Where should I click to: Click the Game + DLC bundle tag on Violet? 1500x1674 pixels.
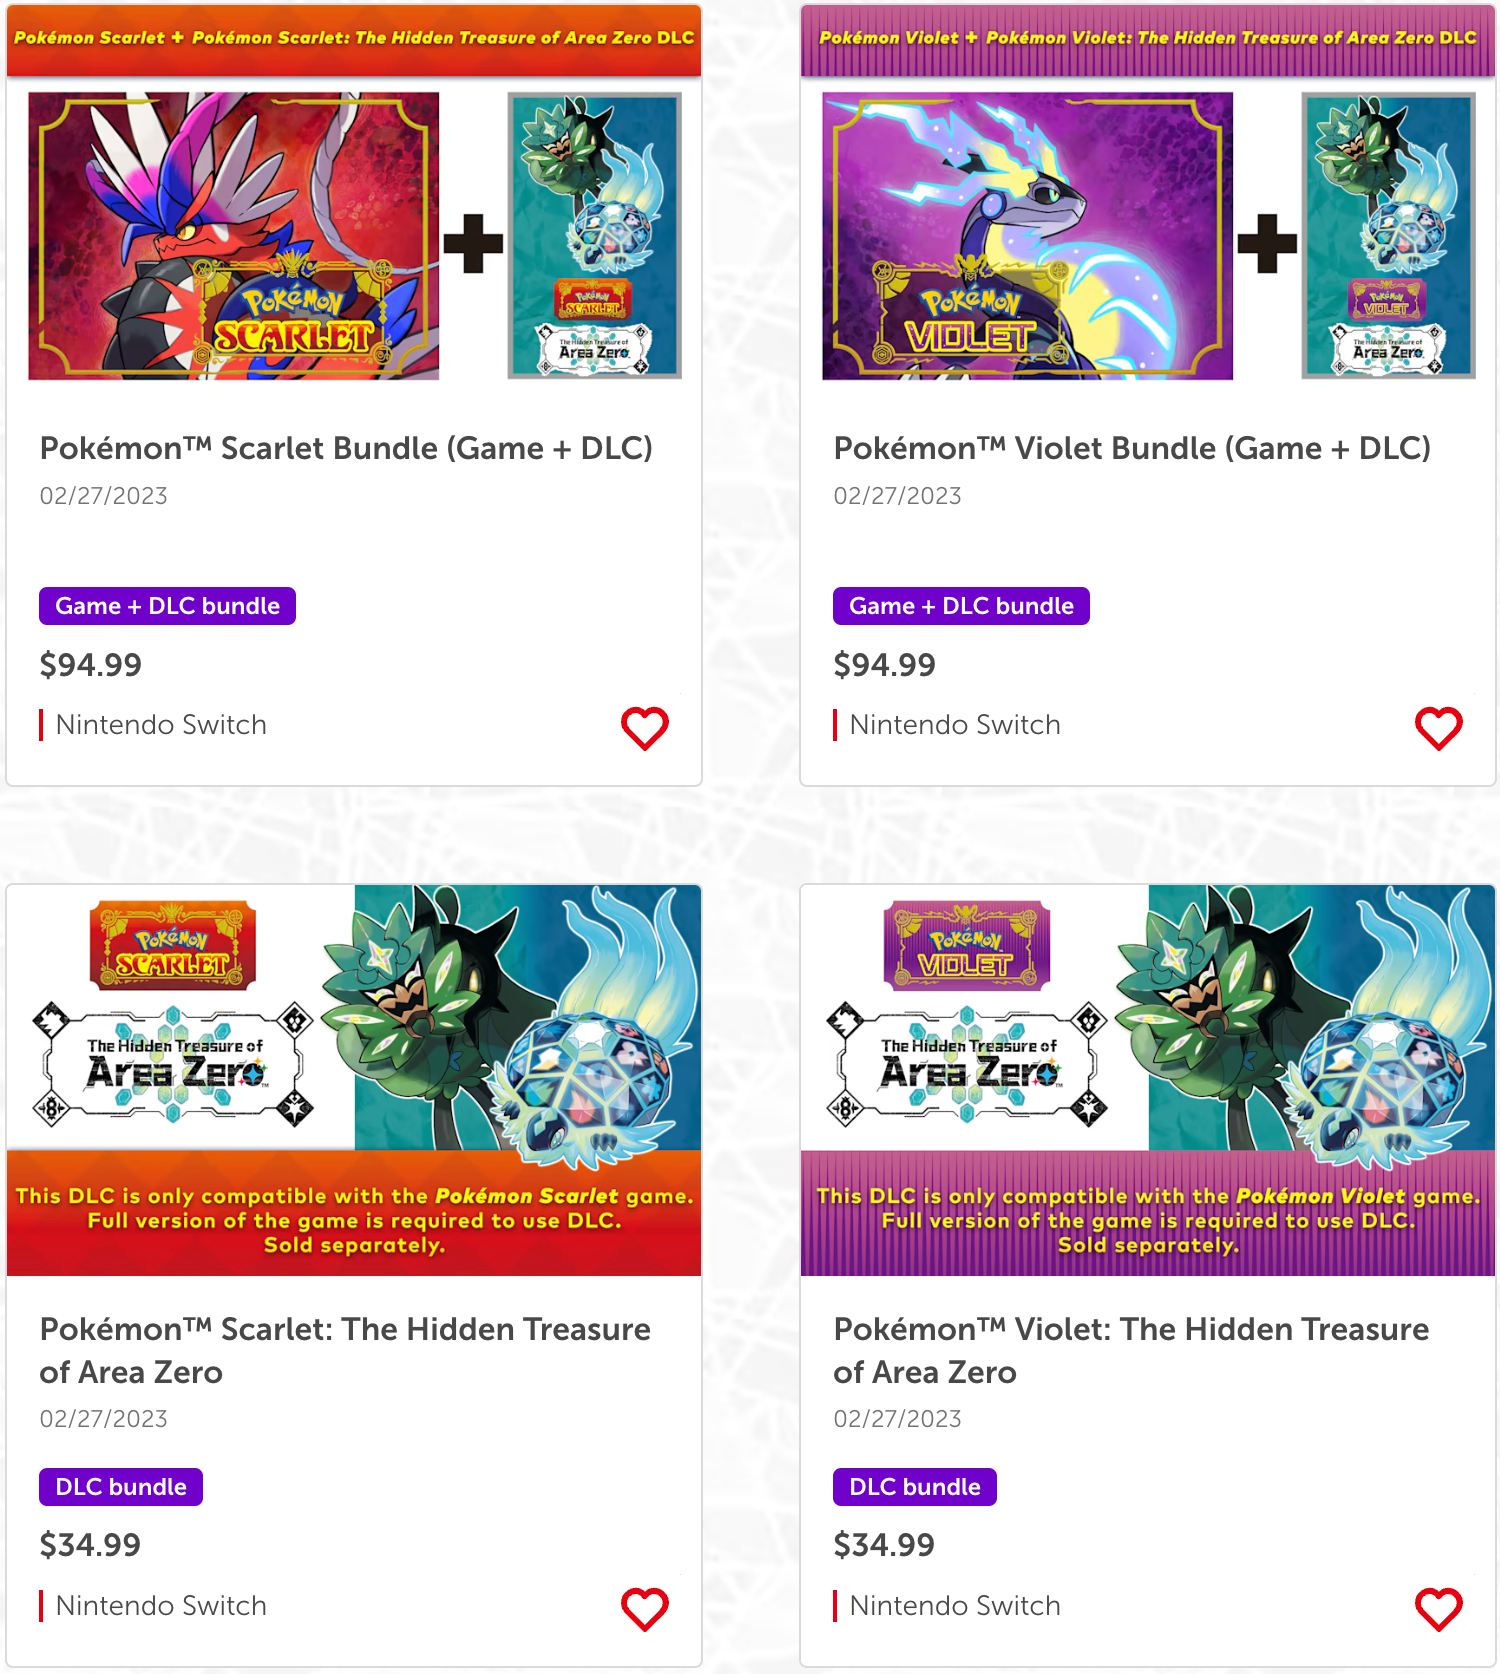[x=961, y=606]
